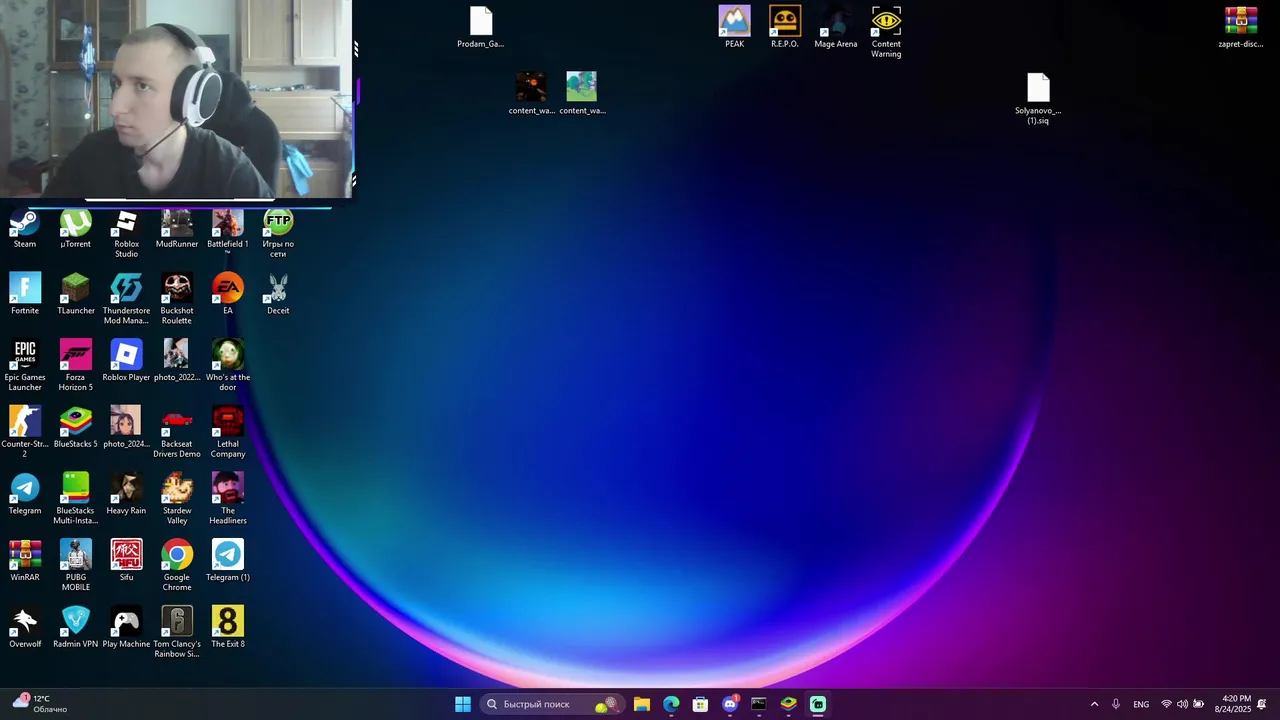Select the dark content_wa... thumbnail
Screen dimensions: 1280x720
coord(531,94)
